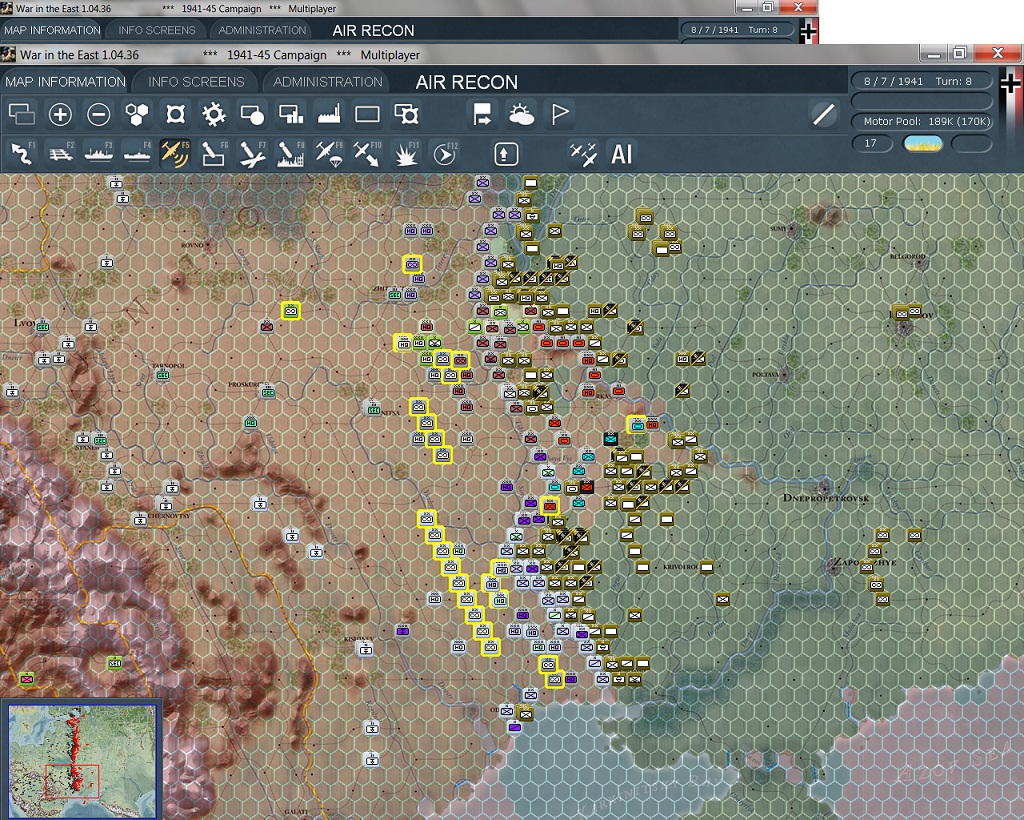Click the Motor Pool 189K readout
This screenshot has width=1024, height=820.
(x=921, y=121)
